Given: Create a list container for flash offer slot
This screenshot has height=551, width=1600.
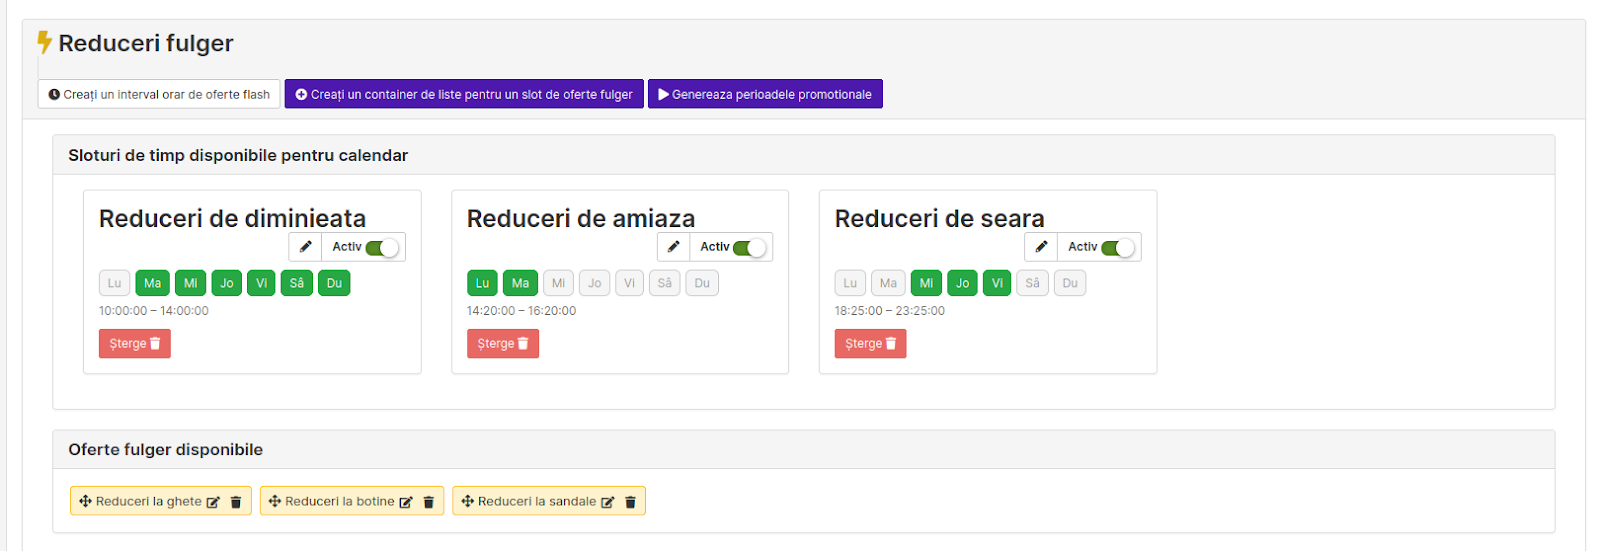Looking at the screenshot, I should coord(464,94).
